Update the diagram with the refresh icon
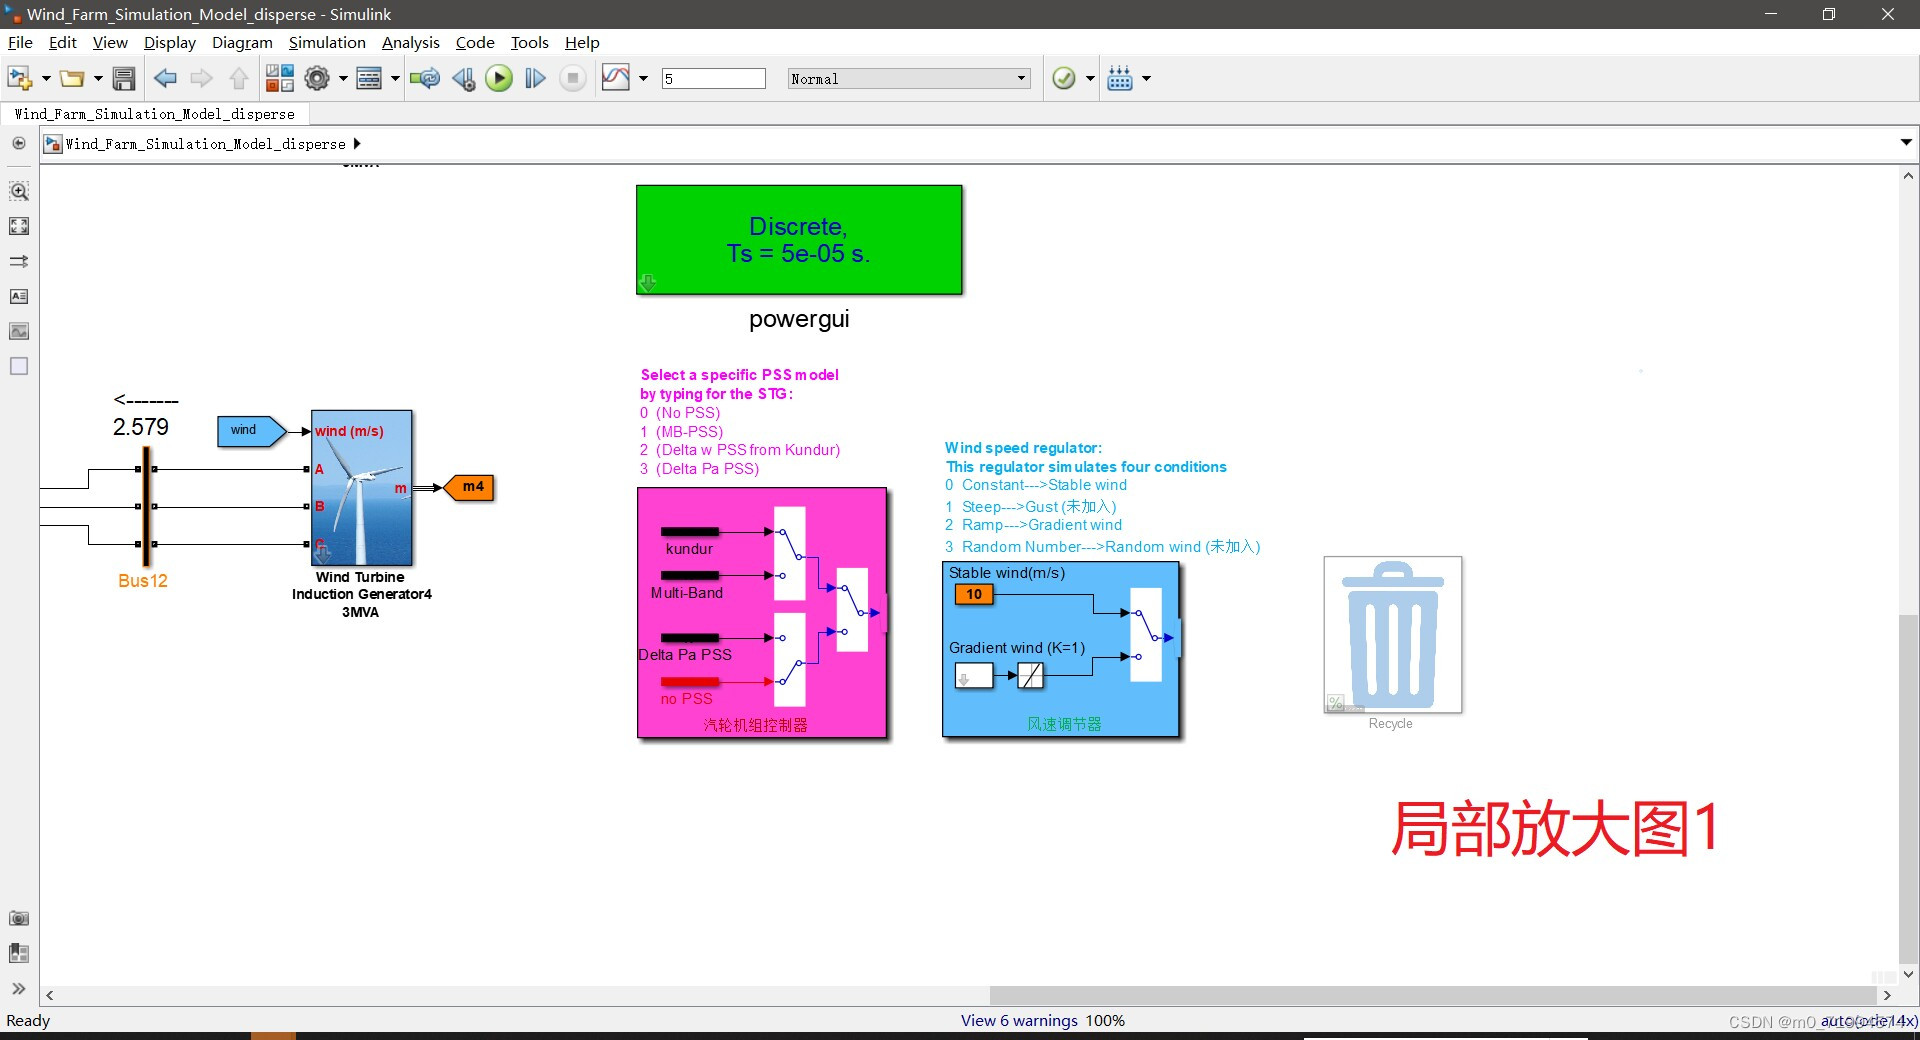Image resolution: width=1920 pixels, height=1040 pixels. tap(425, 78)
